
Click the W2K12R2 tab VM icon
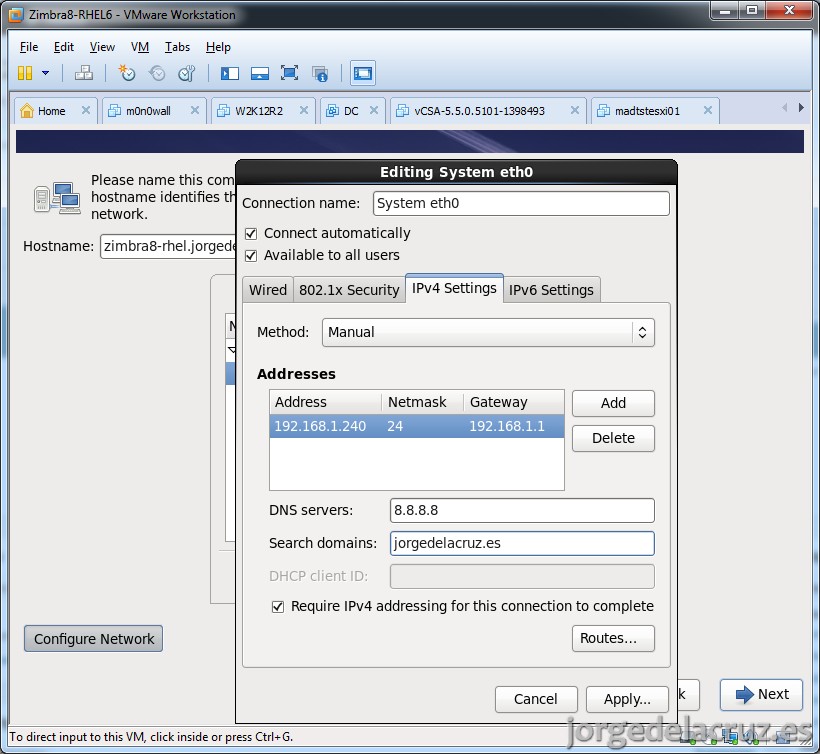(223, 110)
